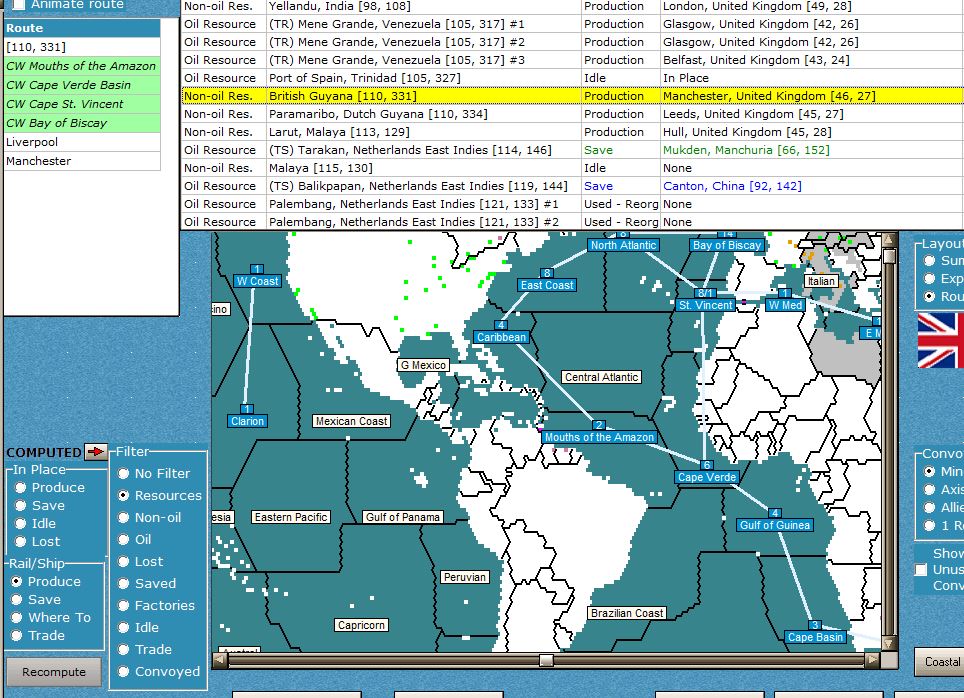The image size is (964, 698).
Task: Click Canton, China destination link
Action: pyautogui.click(x=732, y=186)
